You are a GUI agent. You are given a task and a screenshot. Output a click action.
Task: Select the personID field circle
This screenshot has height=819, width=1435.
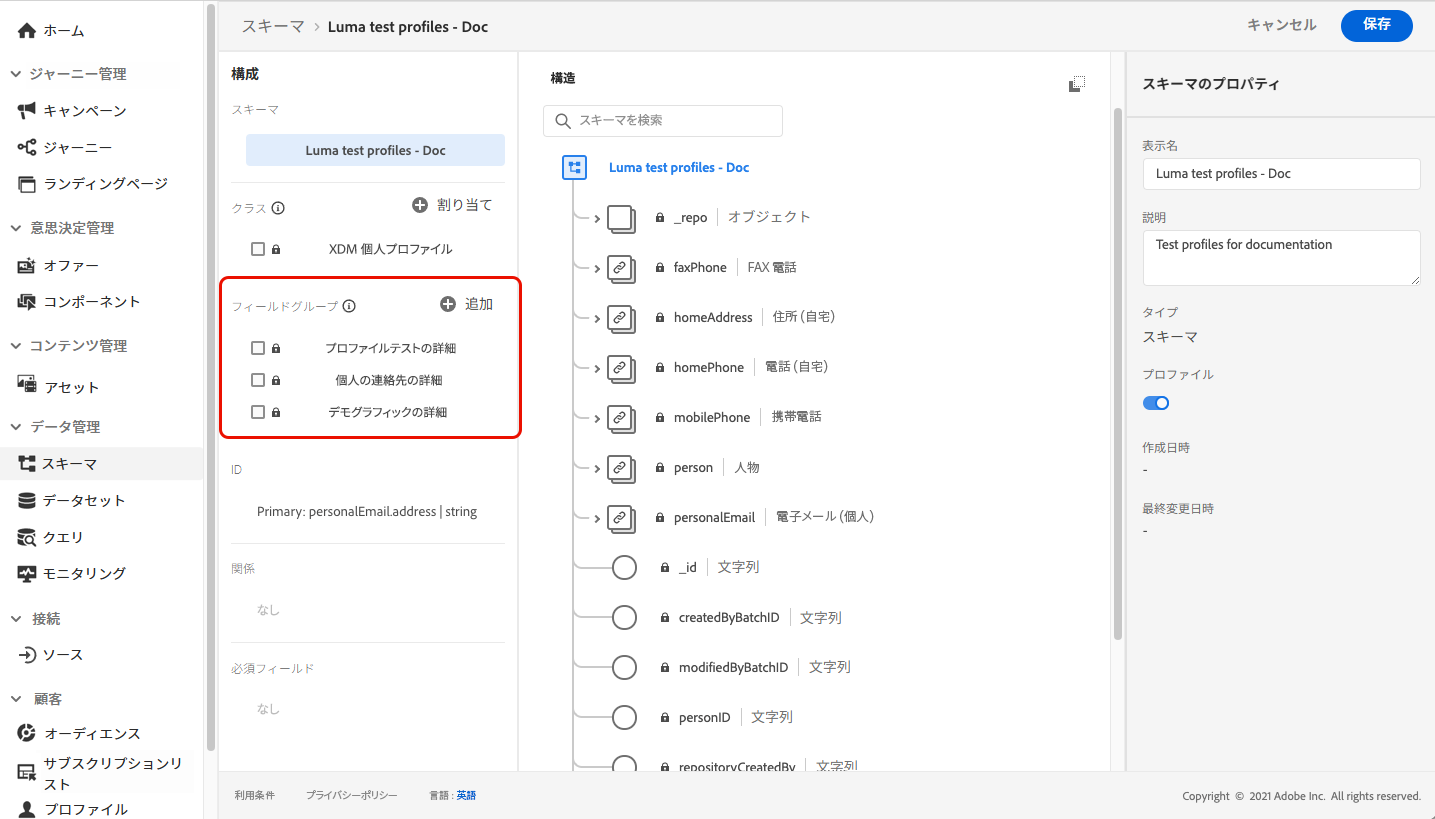tap(624, 717)
